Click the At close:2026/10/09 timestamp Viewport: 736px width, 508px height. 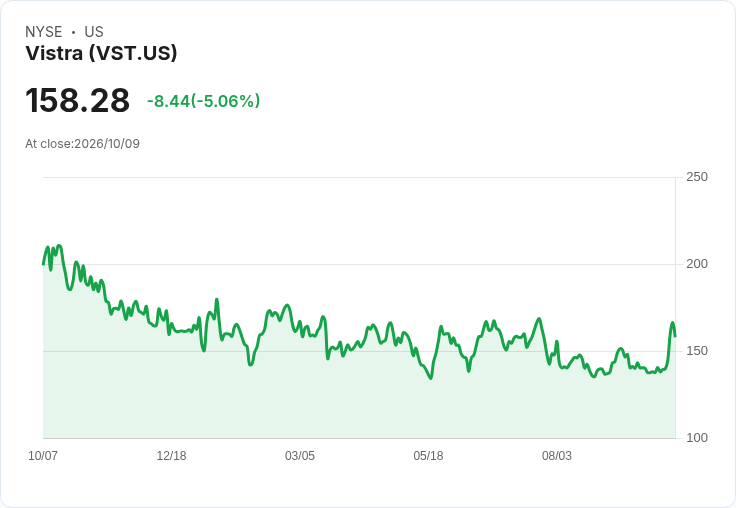coord(83,144)
